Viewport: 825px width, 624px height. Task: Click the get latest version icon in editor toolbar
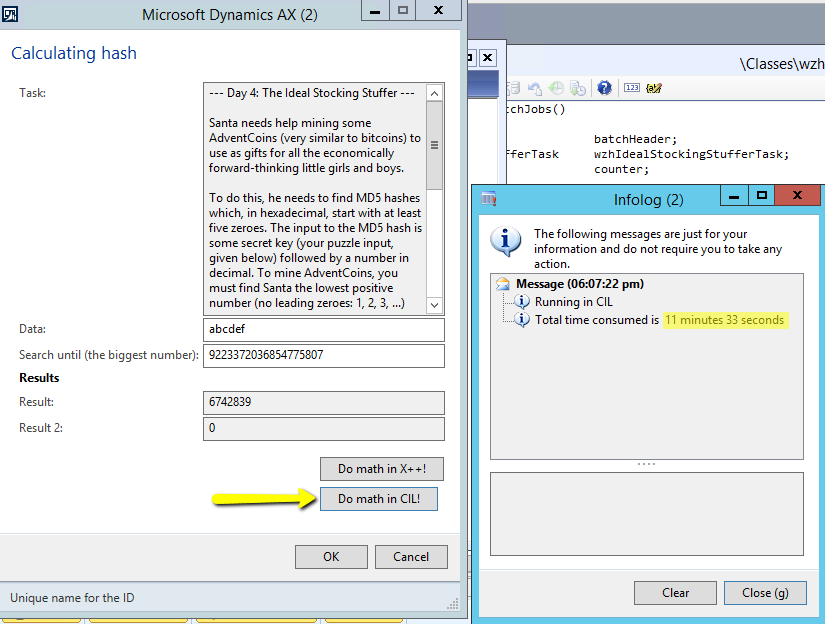click(578, 88)
